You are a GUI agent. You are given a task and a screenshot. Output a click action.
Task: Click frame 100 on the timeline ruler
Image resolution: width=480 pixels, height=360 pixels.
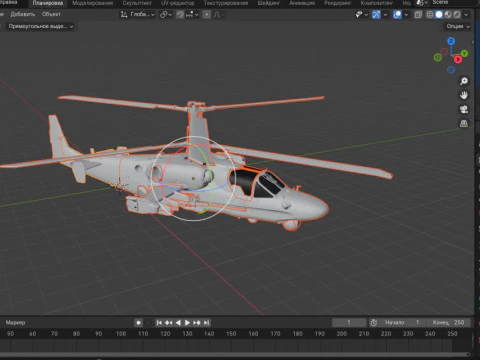[121, 334]
